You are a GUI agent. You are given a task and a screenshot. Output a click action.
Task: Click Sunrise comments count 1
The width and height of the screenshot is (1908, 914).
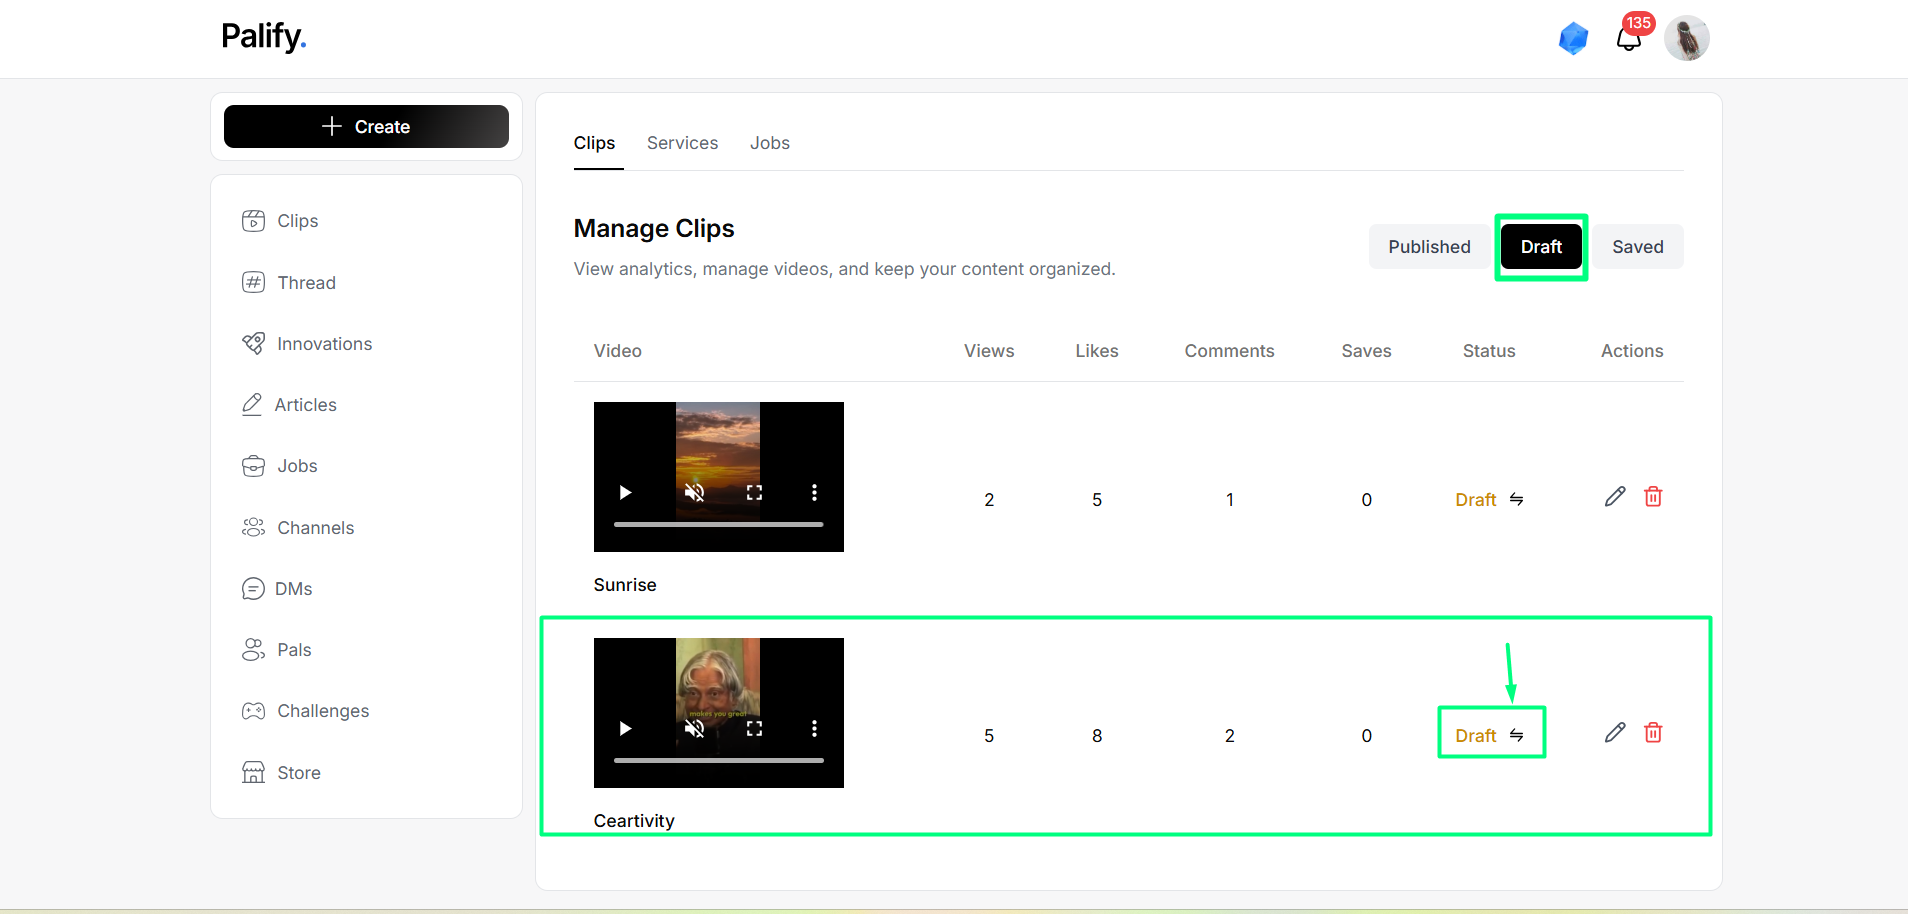pyautogui.click(x=1229, y=500)
